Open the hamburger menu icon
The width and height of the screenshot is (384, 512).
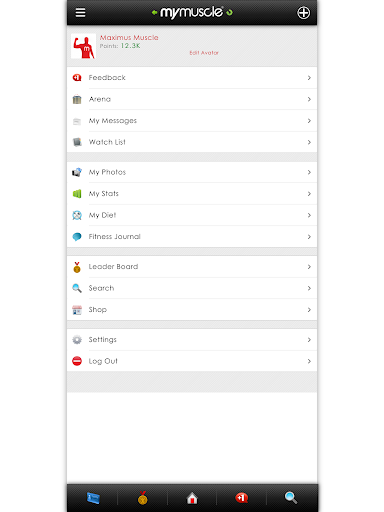[x=80, y=13]
